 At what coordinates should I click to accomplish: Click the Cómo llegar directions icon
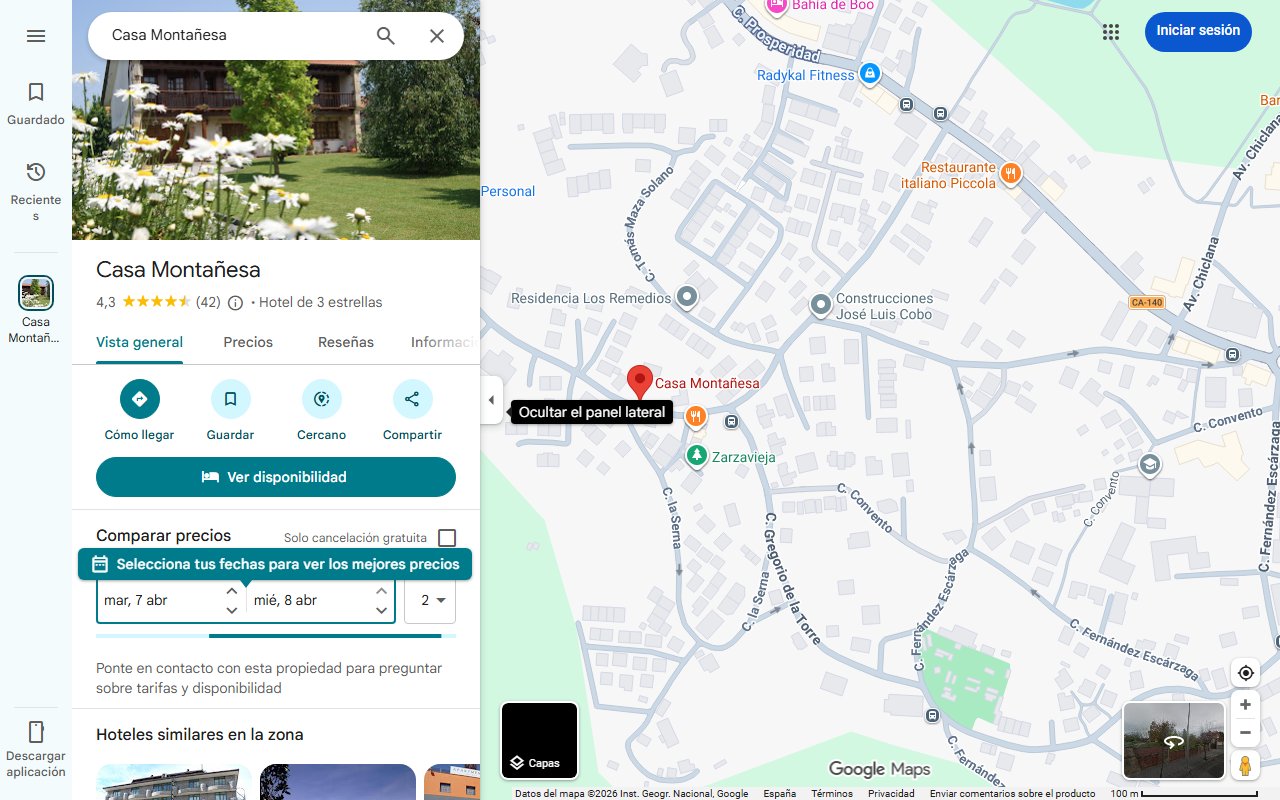click(x=140, y=399)
